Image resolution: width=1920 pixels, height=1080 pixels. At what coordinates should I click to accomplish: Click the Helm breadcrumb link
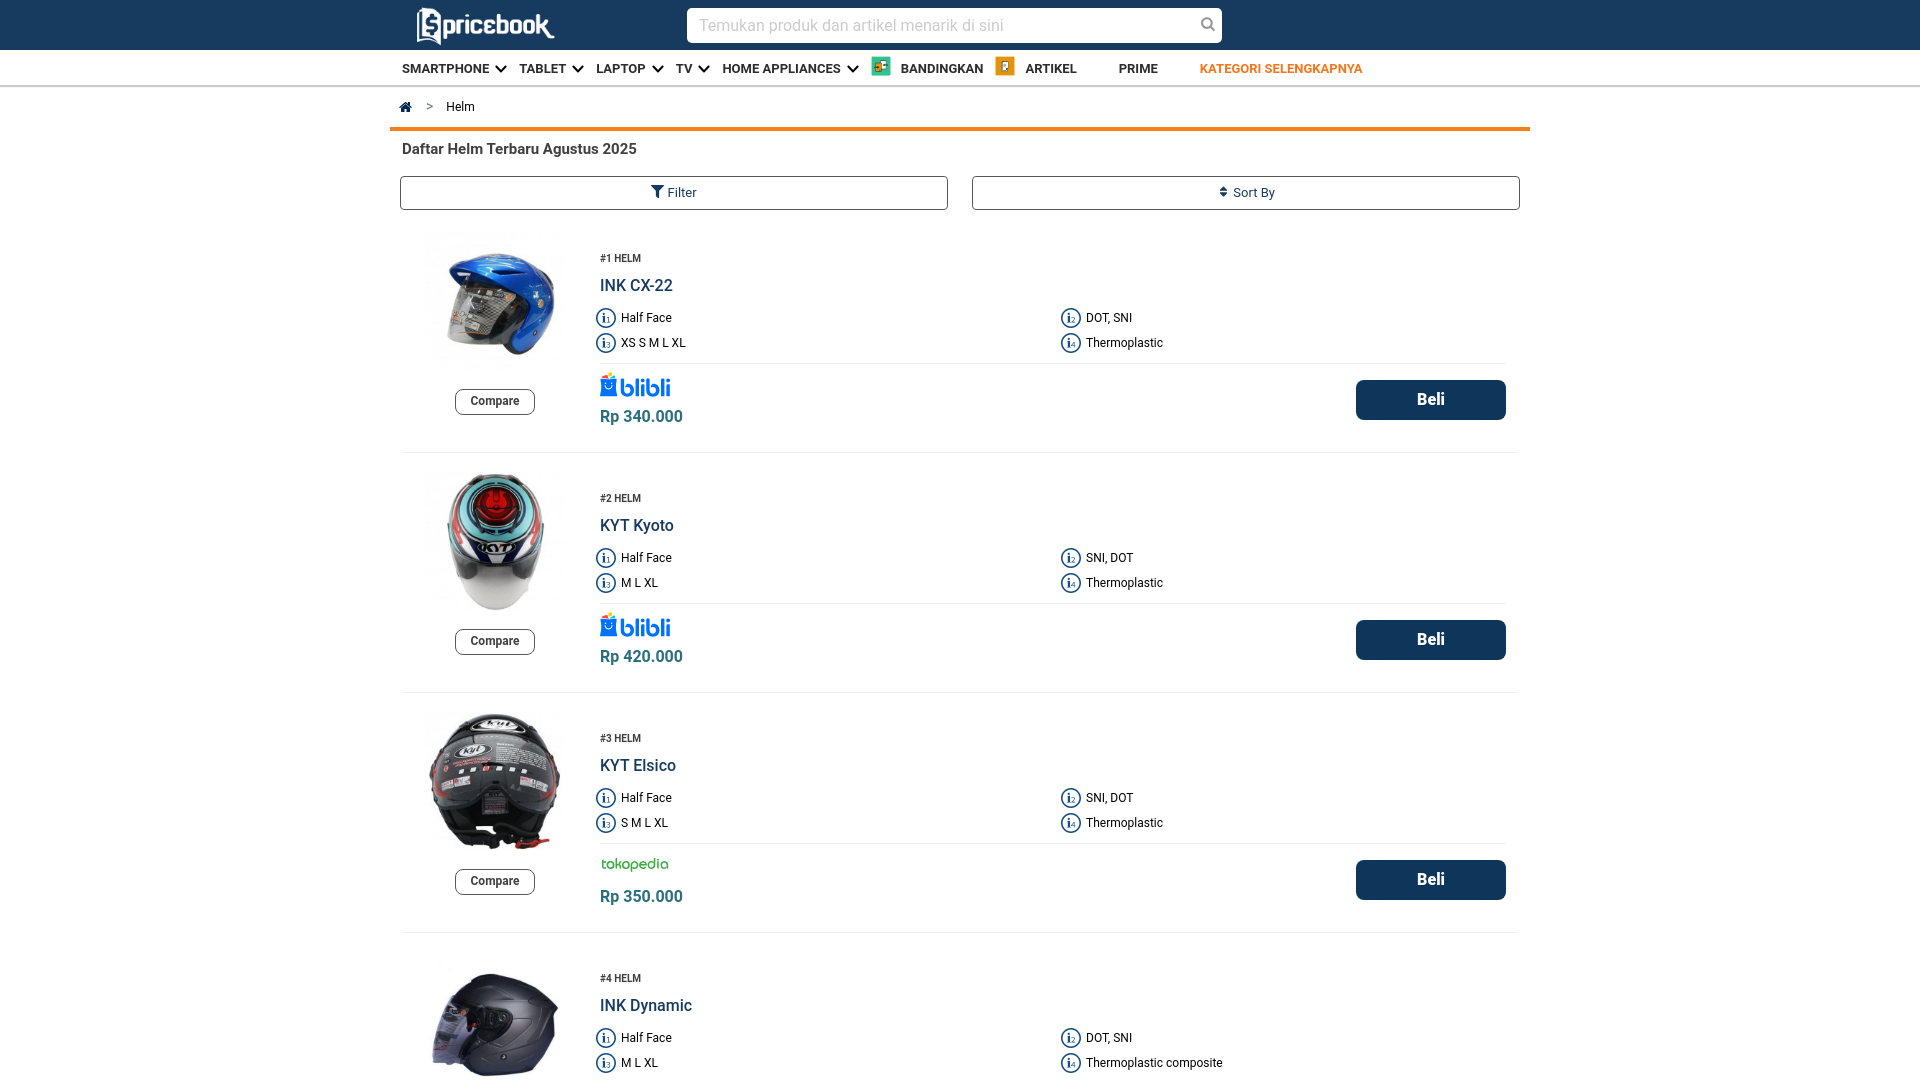click(x=460, y=107)
